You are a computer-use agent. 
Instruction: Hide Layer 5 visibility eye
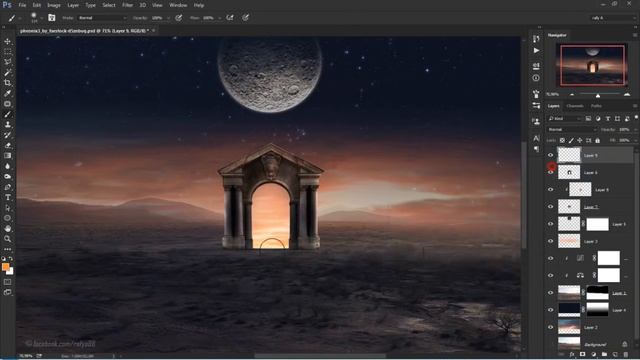[x=550, y=224]
